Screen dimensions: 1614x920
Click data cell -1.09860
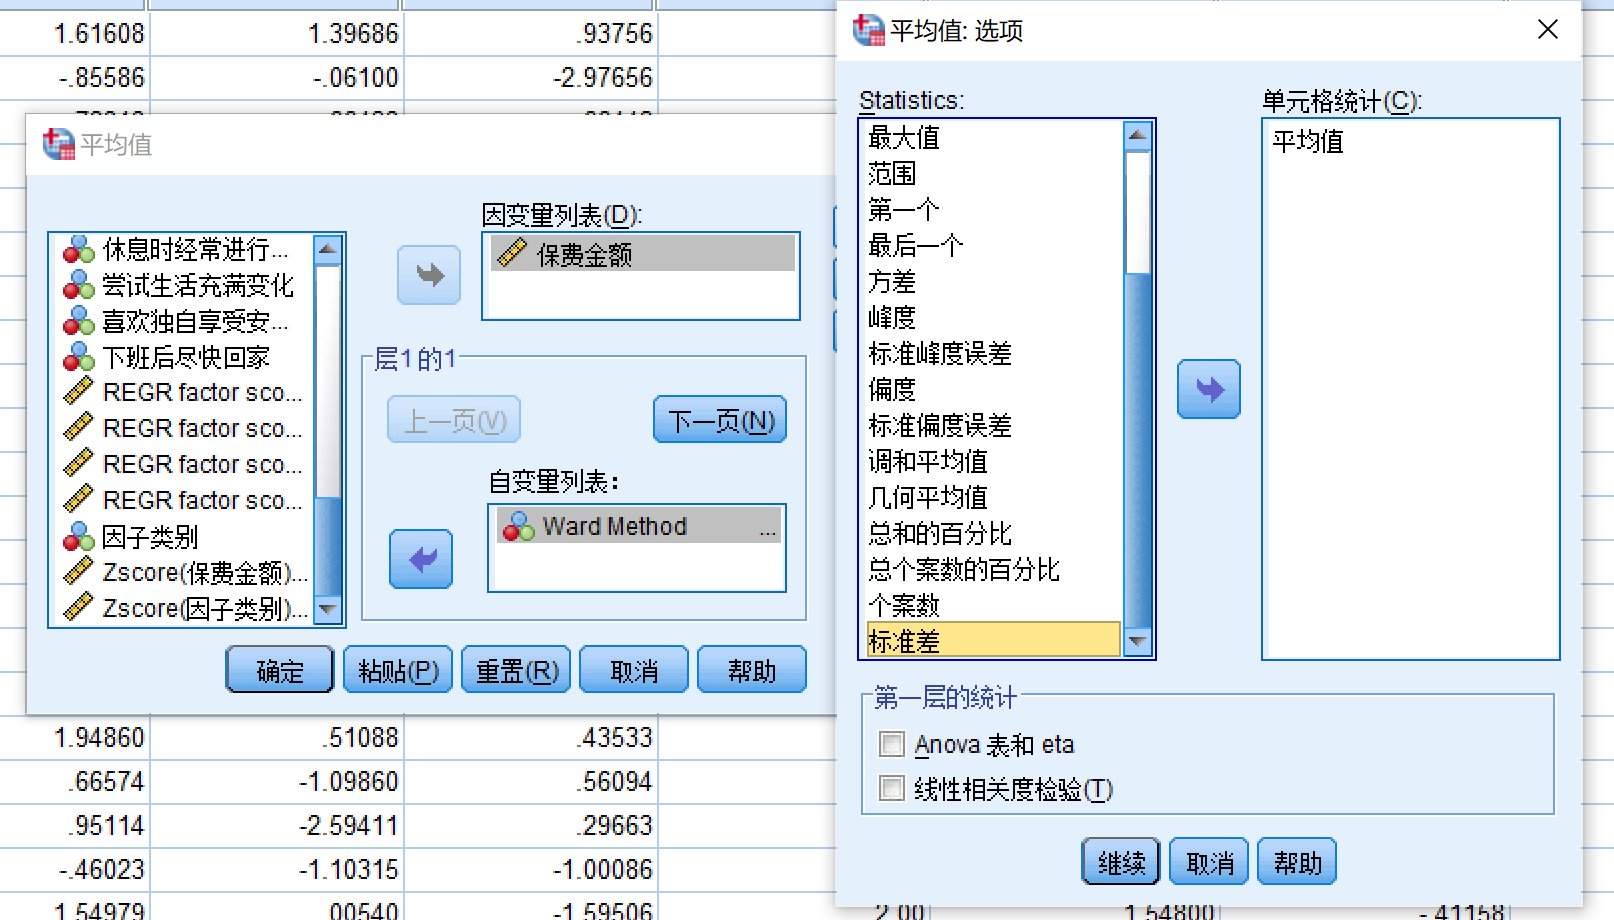[x=276, y=781]
